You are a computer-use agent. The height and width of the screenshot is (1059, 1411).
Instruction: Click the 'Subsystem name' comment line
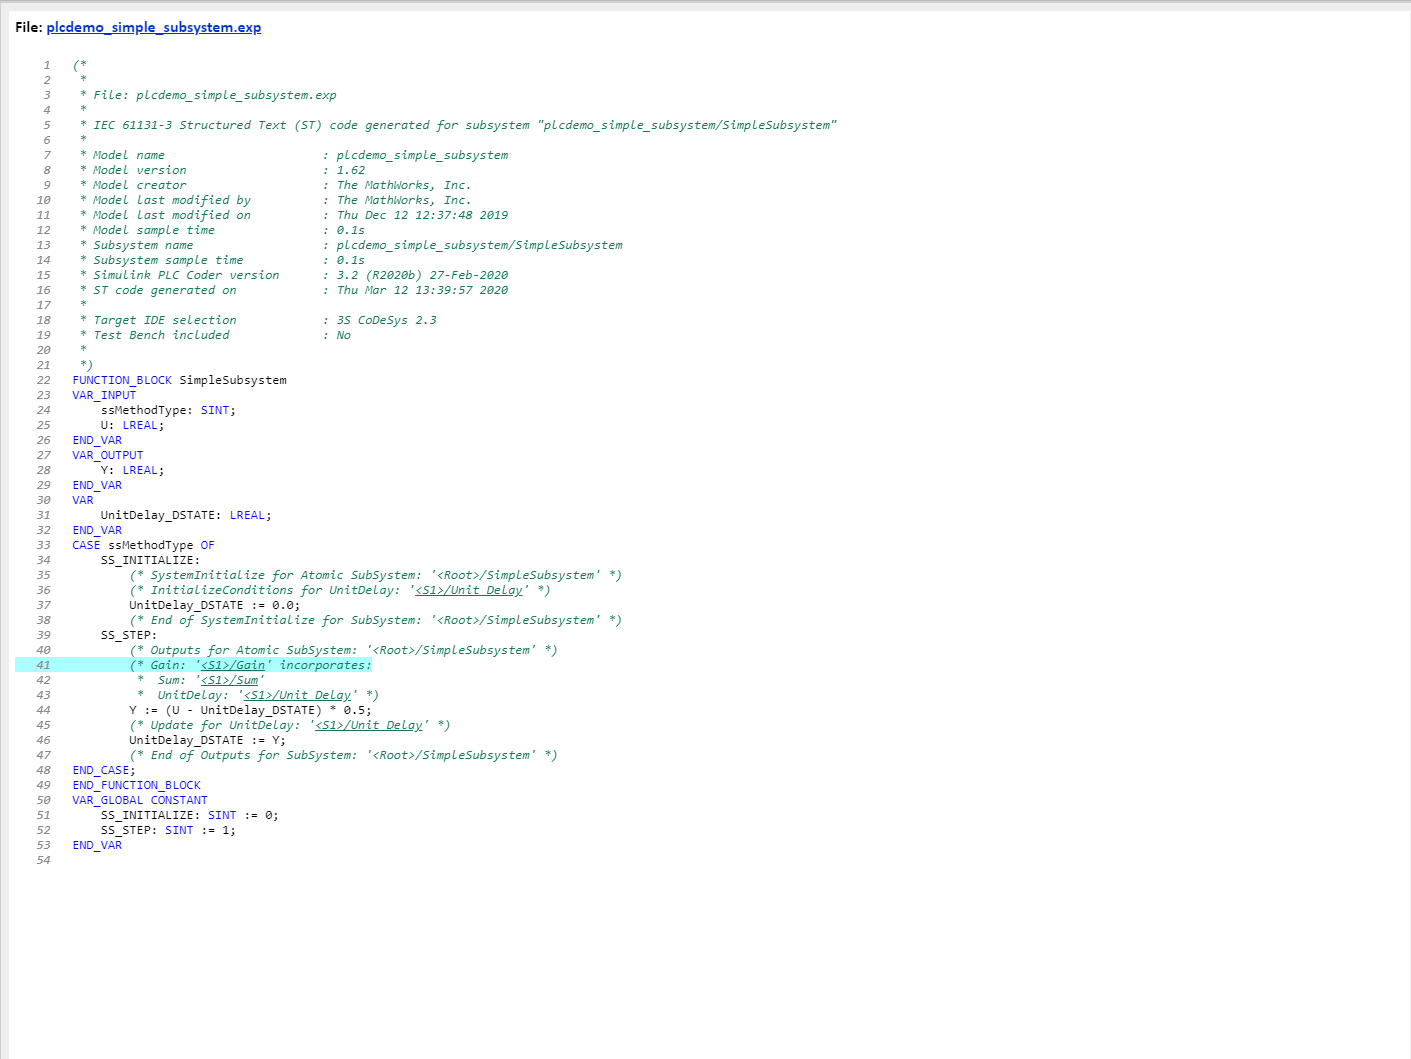coord(351,245)
